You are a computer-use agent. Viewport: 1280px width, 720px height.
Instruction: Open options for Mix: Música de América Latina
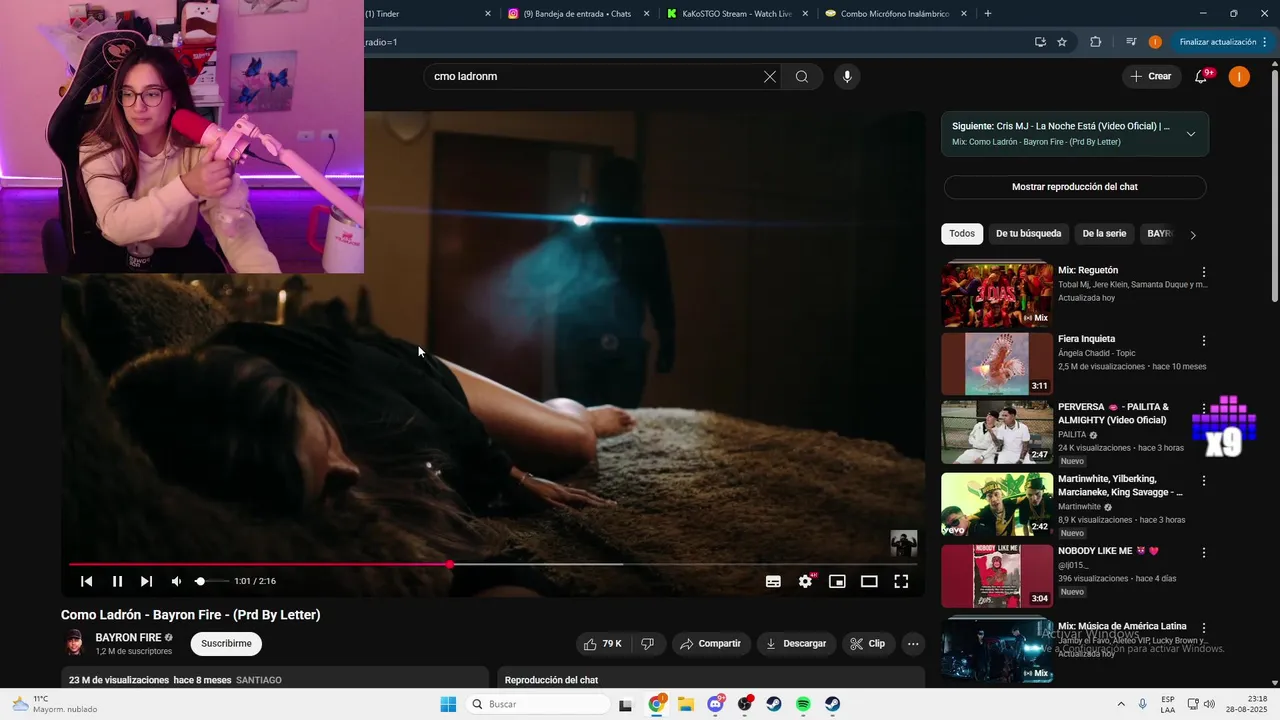1204,628
